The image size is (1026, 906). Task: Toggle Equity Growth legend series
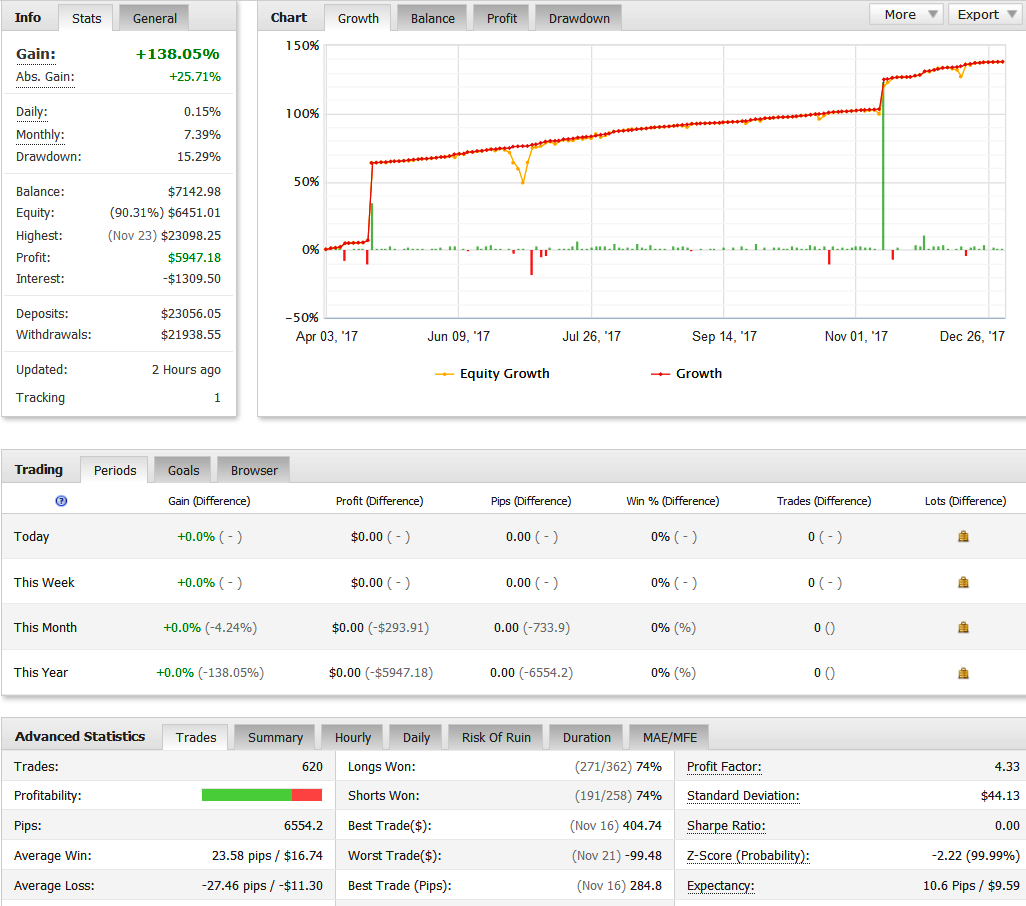pos(492,374)
